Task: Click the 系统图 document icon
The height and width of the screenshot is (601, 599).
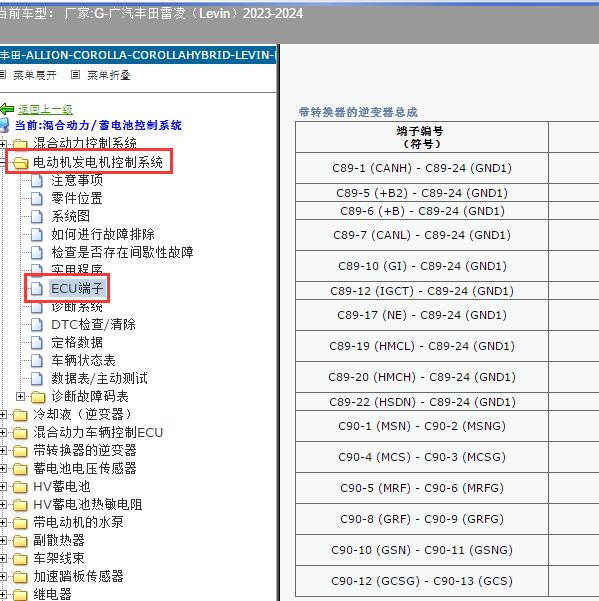Action: pos(37,217)
